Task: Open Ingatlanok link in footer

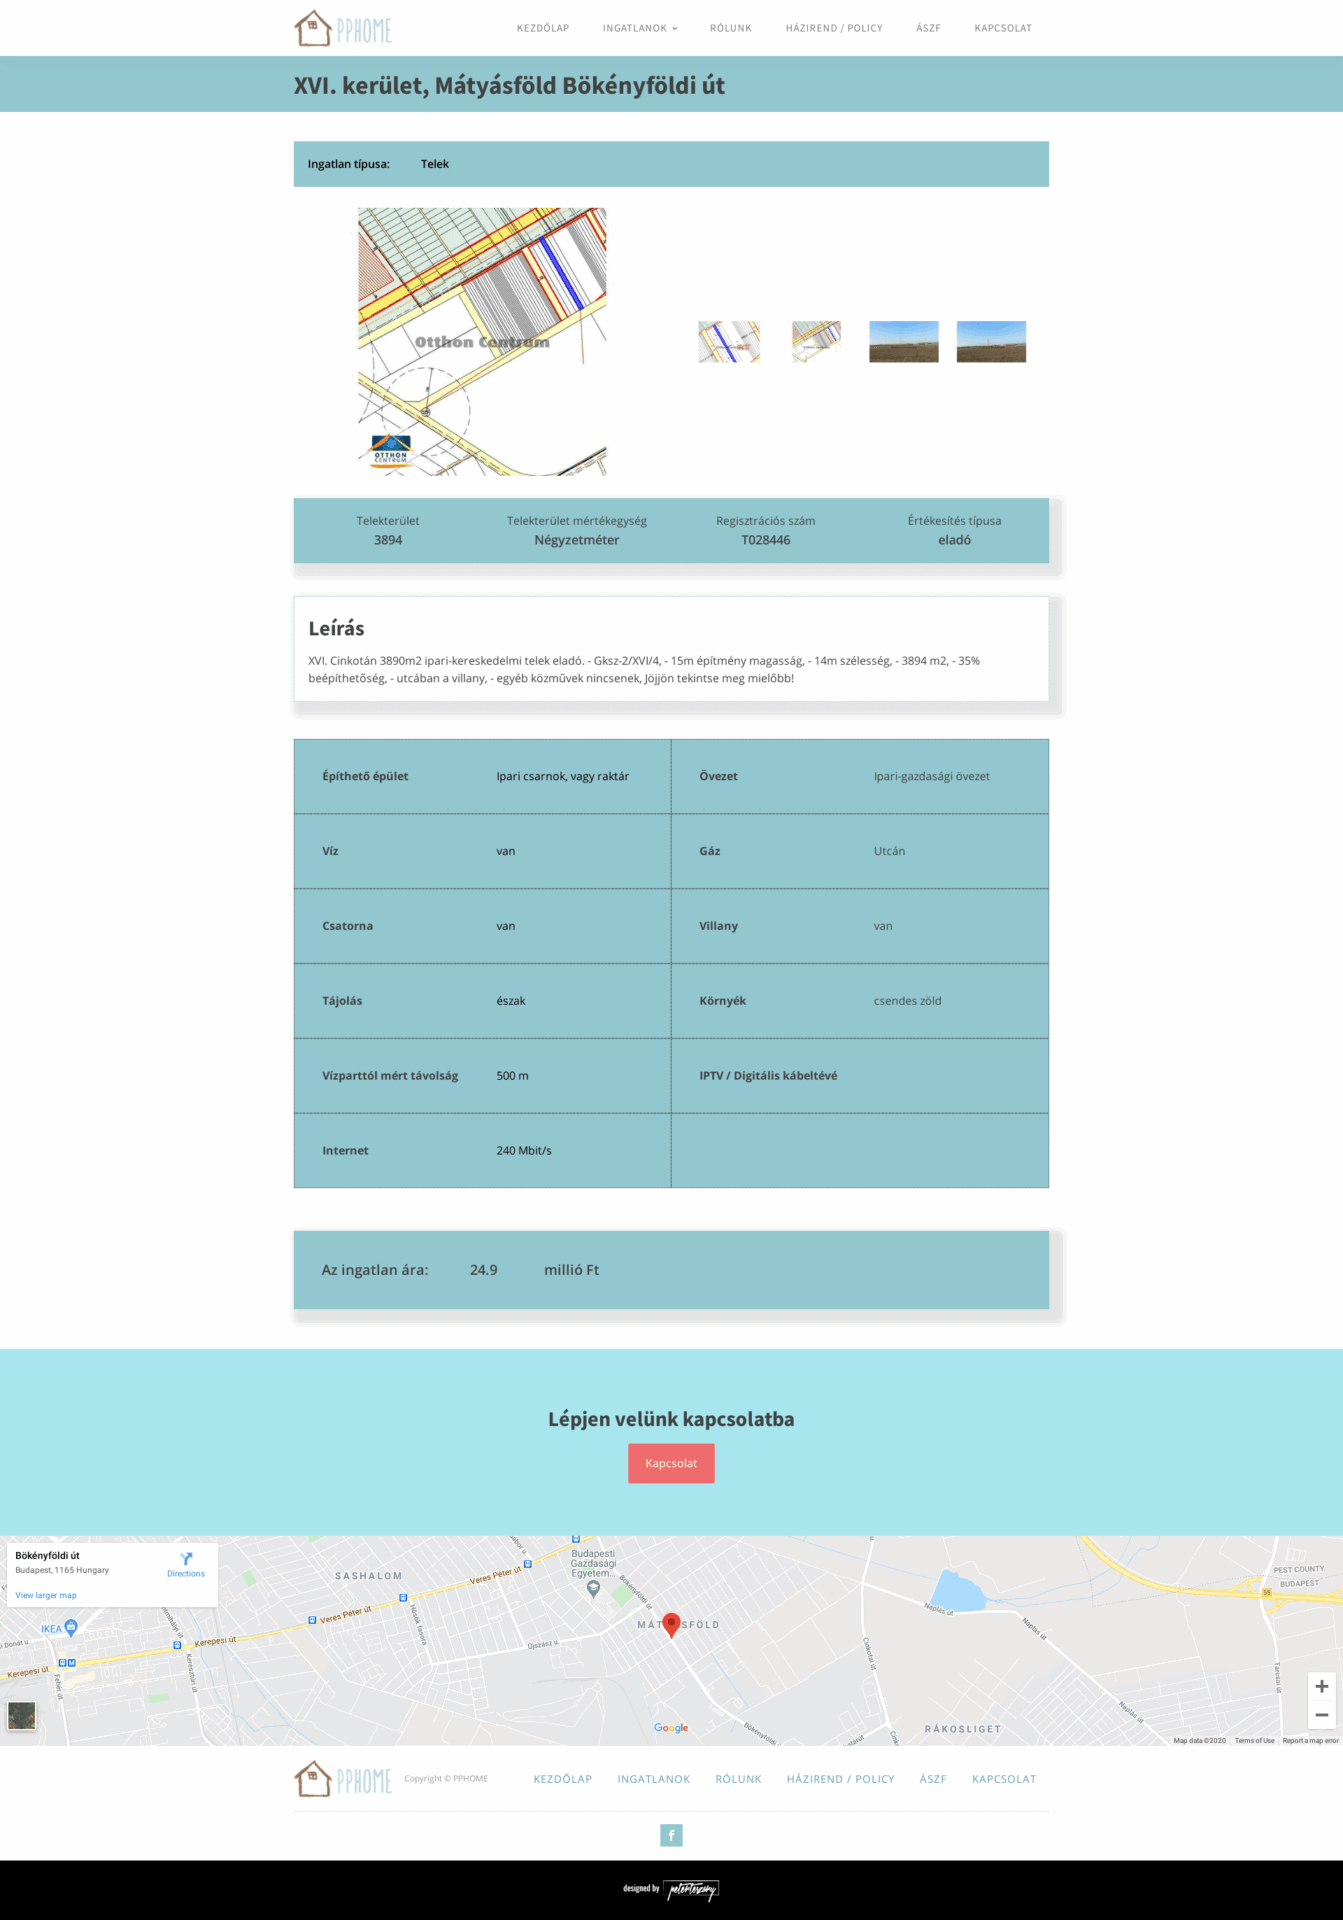Action: pyautogui.click(x=654, y=1779)
